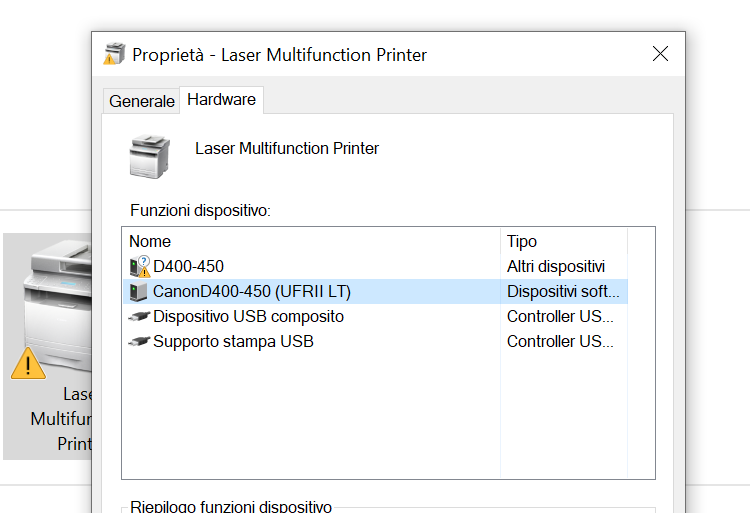Screen dimensions: 750x513
Task: Select the Supporto stampa USB entry
Action: (x=233, y=342)
